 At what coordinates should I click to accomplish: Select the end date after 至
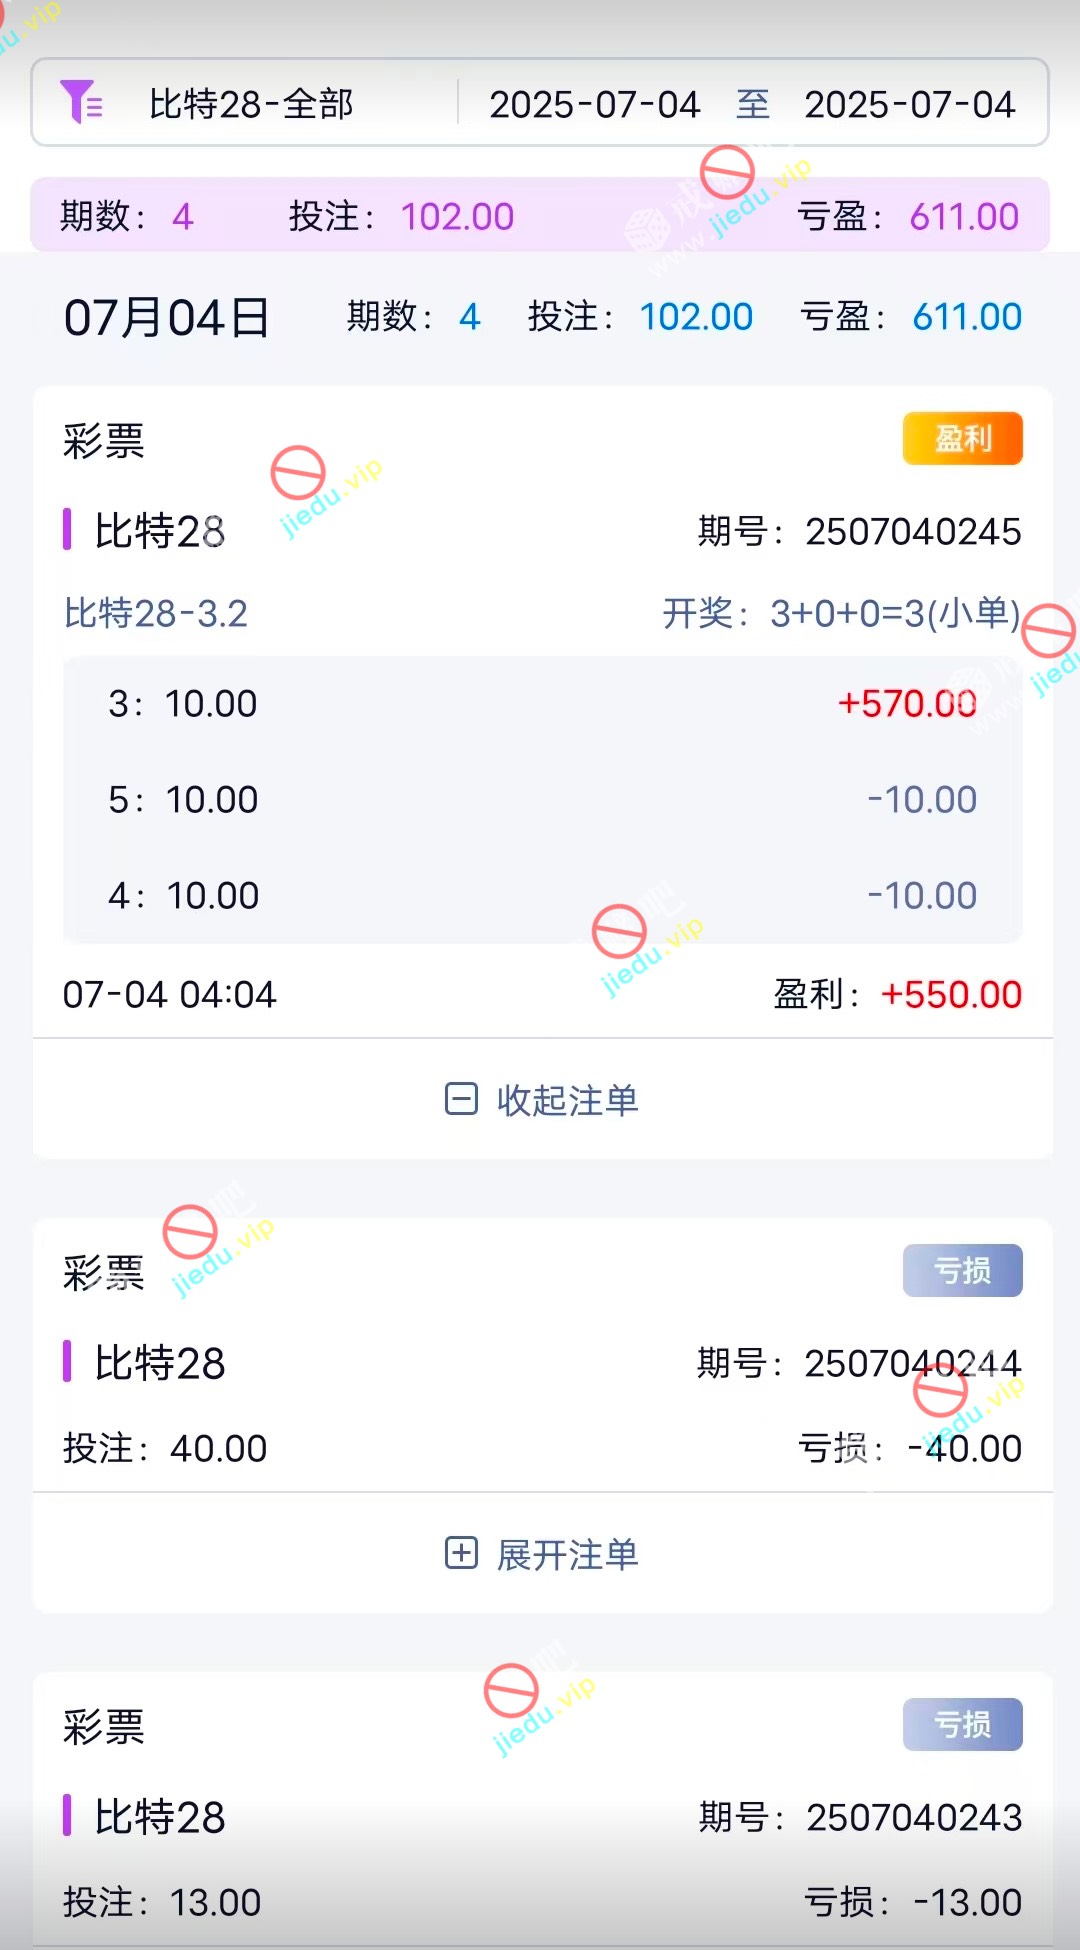point(909,105)
